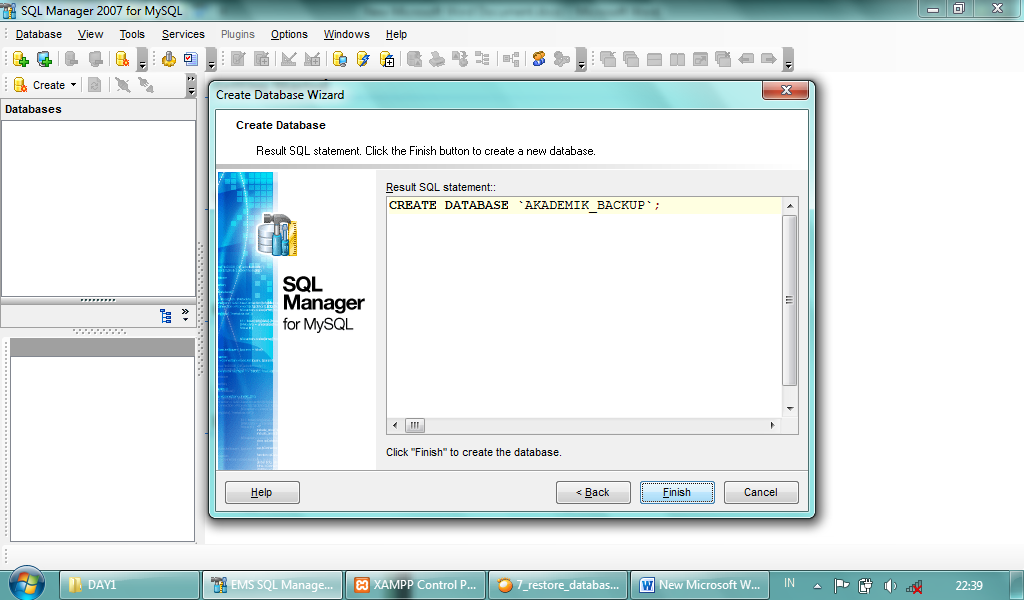Click the database with plus box icon
The image size is (1024, 600).
click(387, 59)
